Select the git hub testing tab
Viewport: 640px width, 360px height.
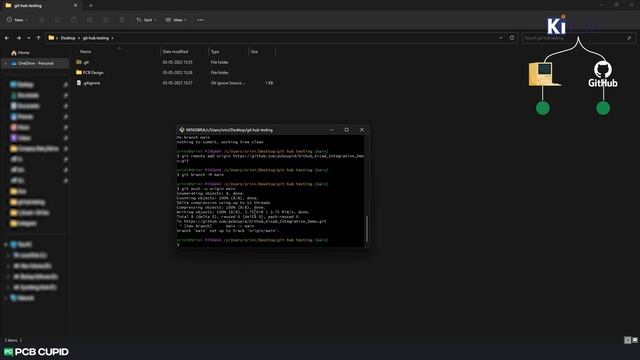pos(41,6)
